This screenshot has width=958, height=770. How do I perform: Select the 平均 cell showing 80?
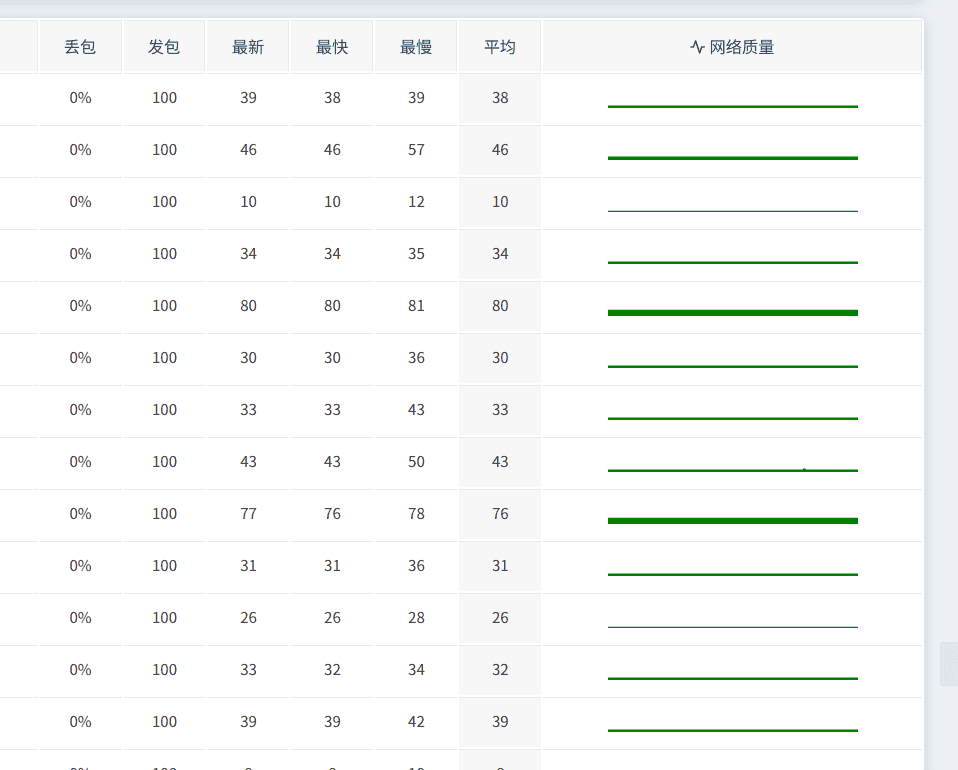pyautogui.click(x=500, y=306)
